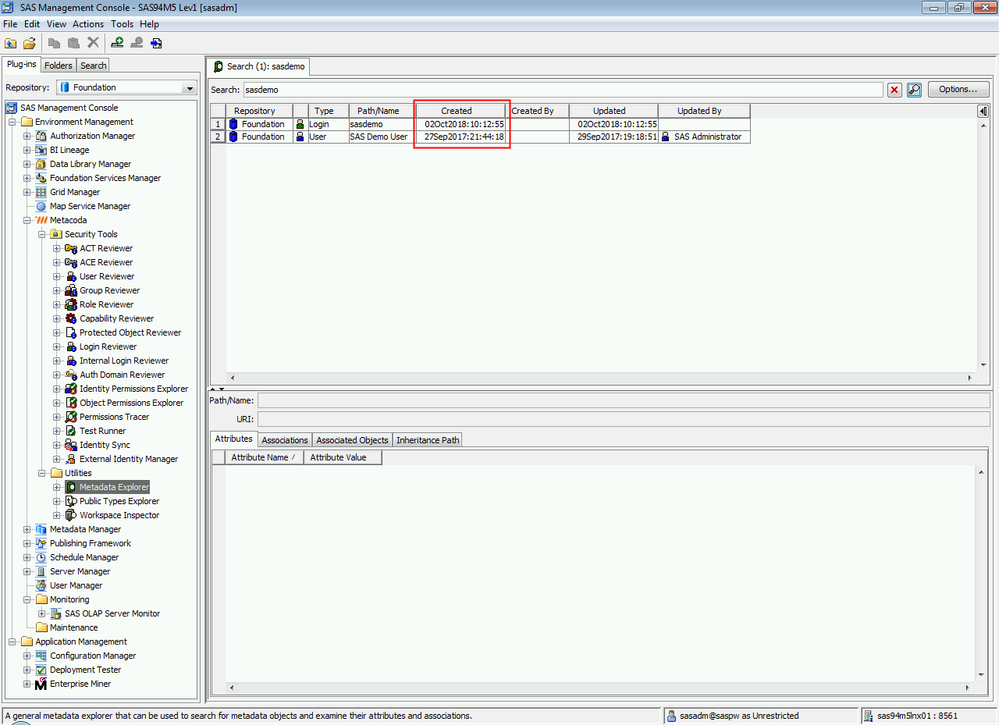Image resolution: width=999 pixels, height=725 pixels.
Task: Select the Identity Sync icon
Action: point(71,445)
